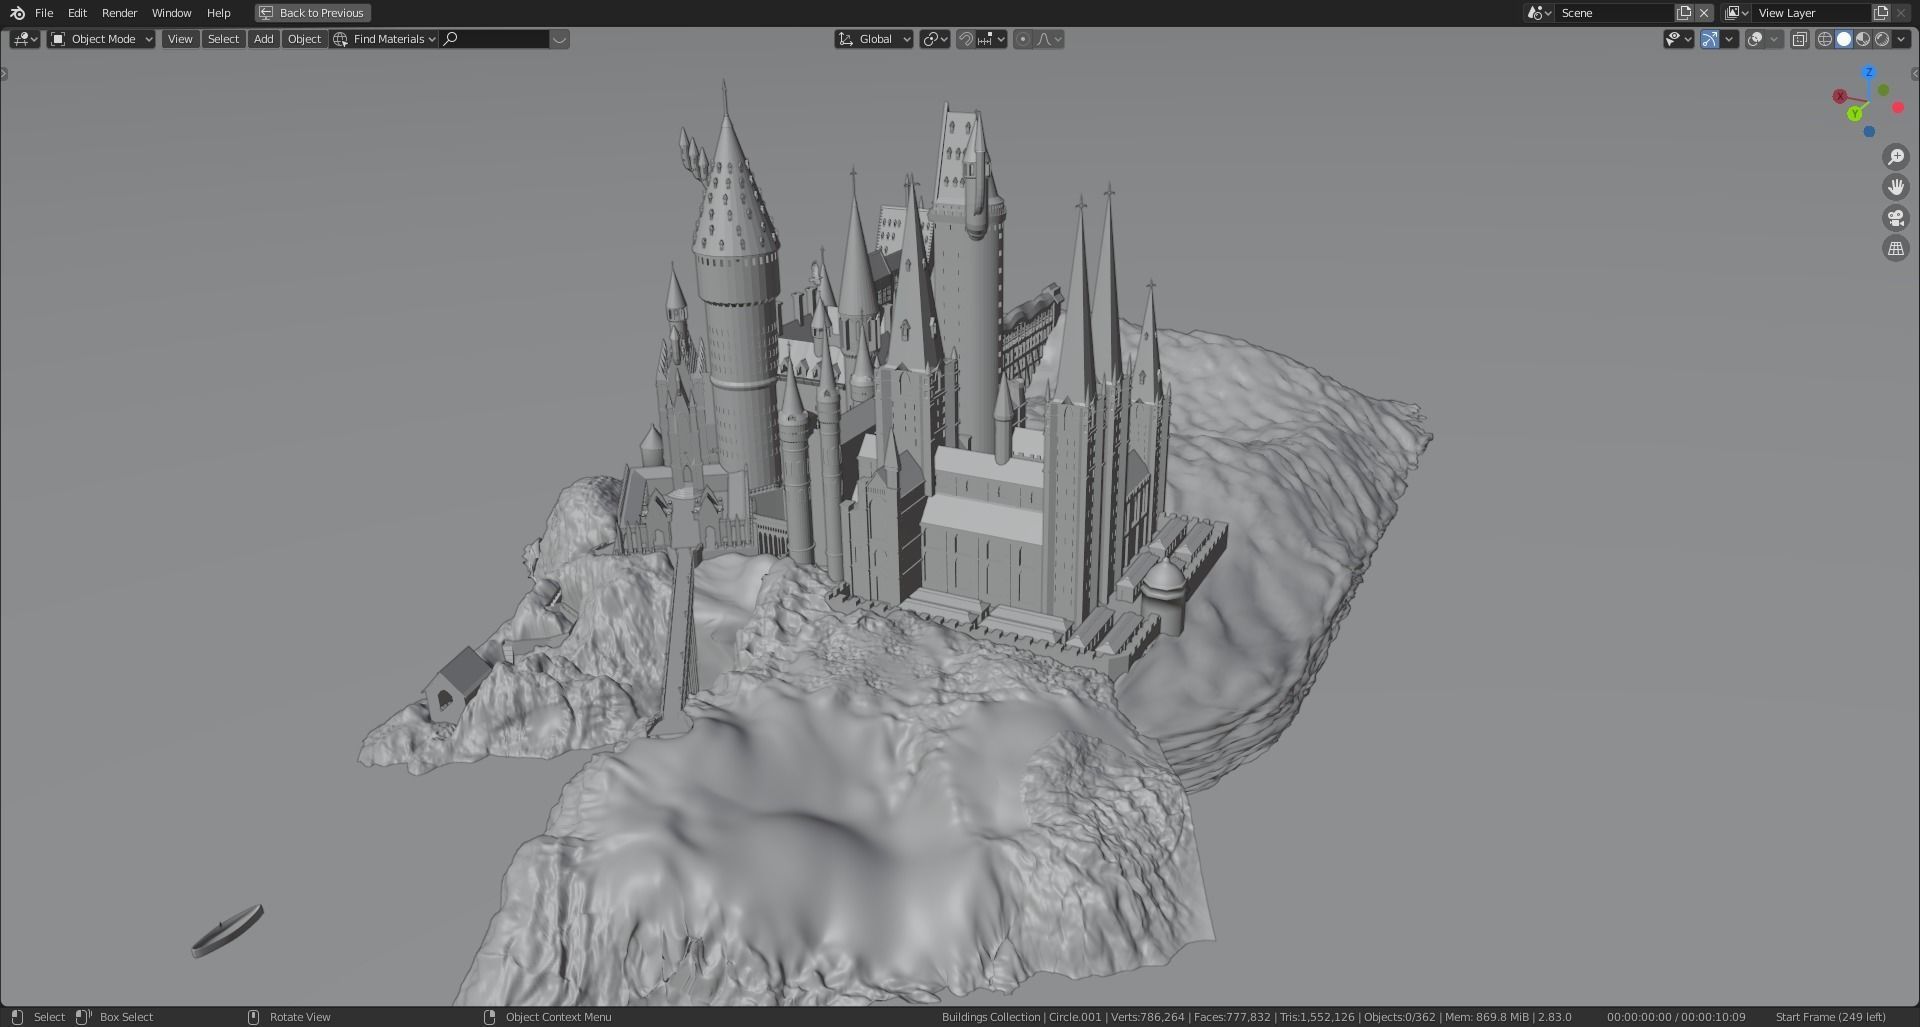The height and width of the screenshot is (1027, 1920).
Task: Click the X axis gizmo handle
Action: pos(1839,96)
